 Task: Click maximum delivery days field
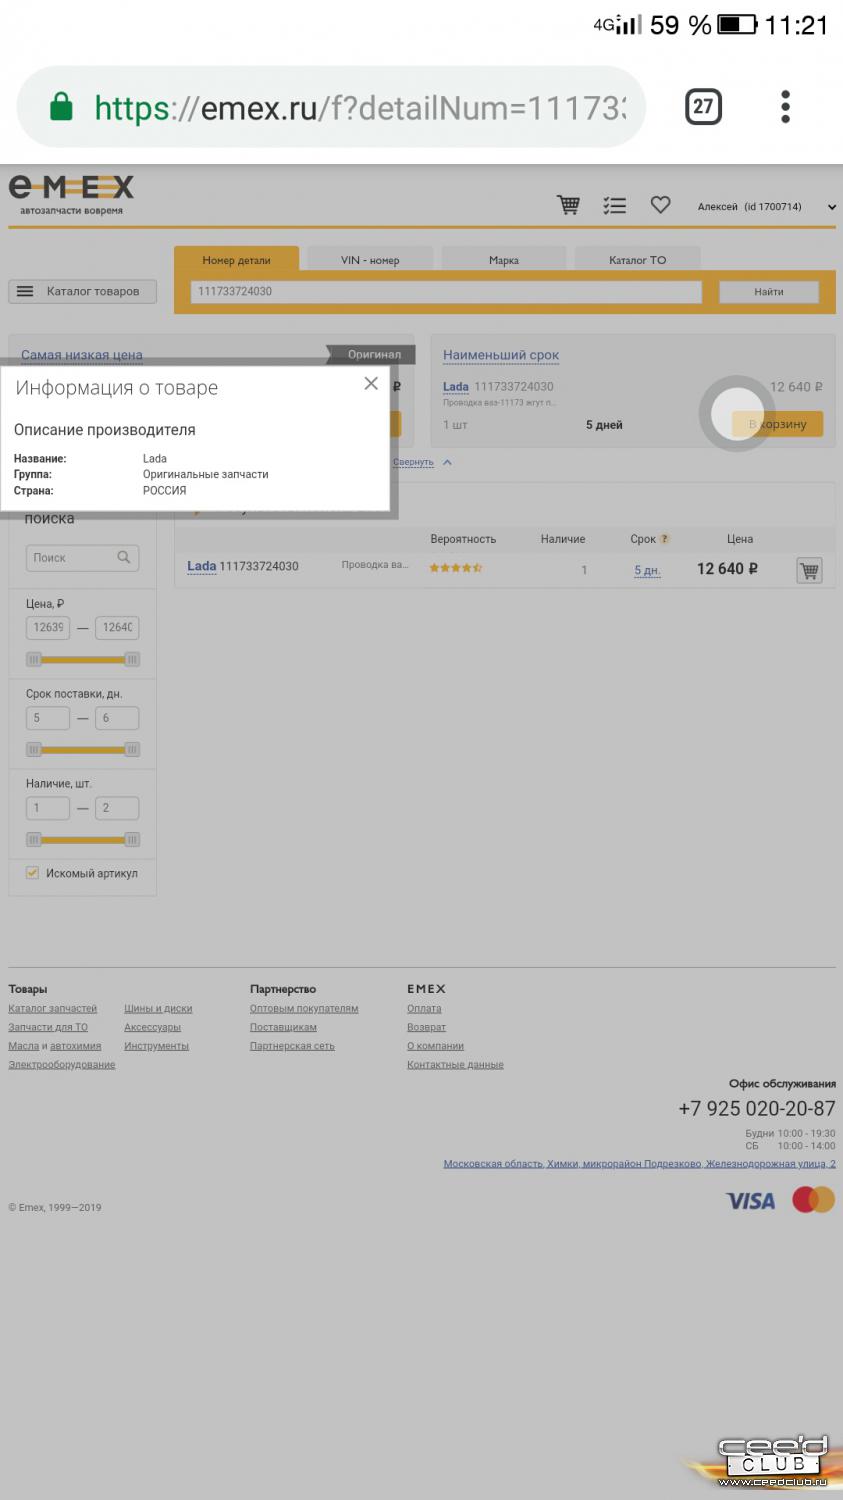[x=117, y=718]
